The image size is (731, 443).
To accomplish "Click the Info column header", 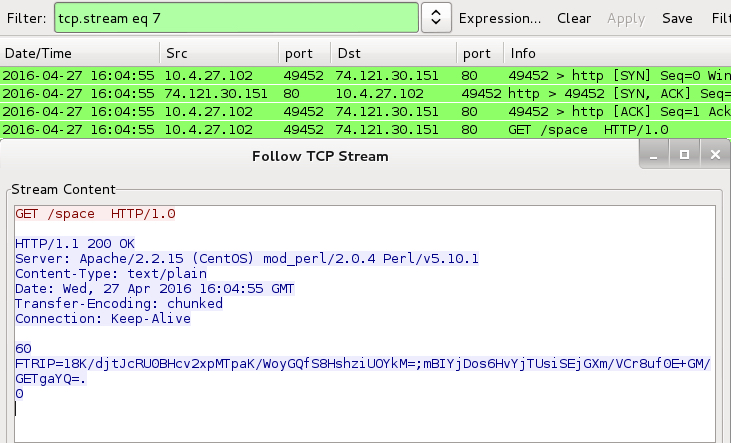I will click(x=523, y=53).
